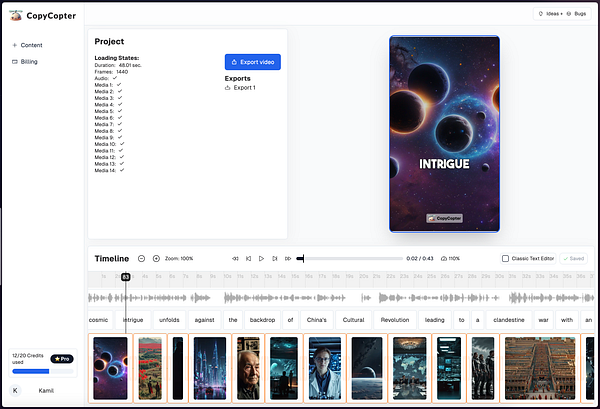The height and width of the screenshot is (409, 600).
Task: Click the playback progress slider
Action: [x=350, y=258]
